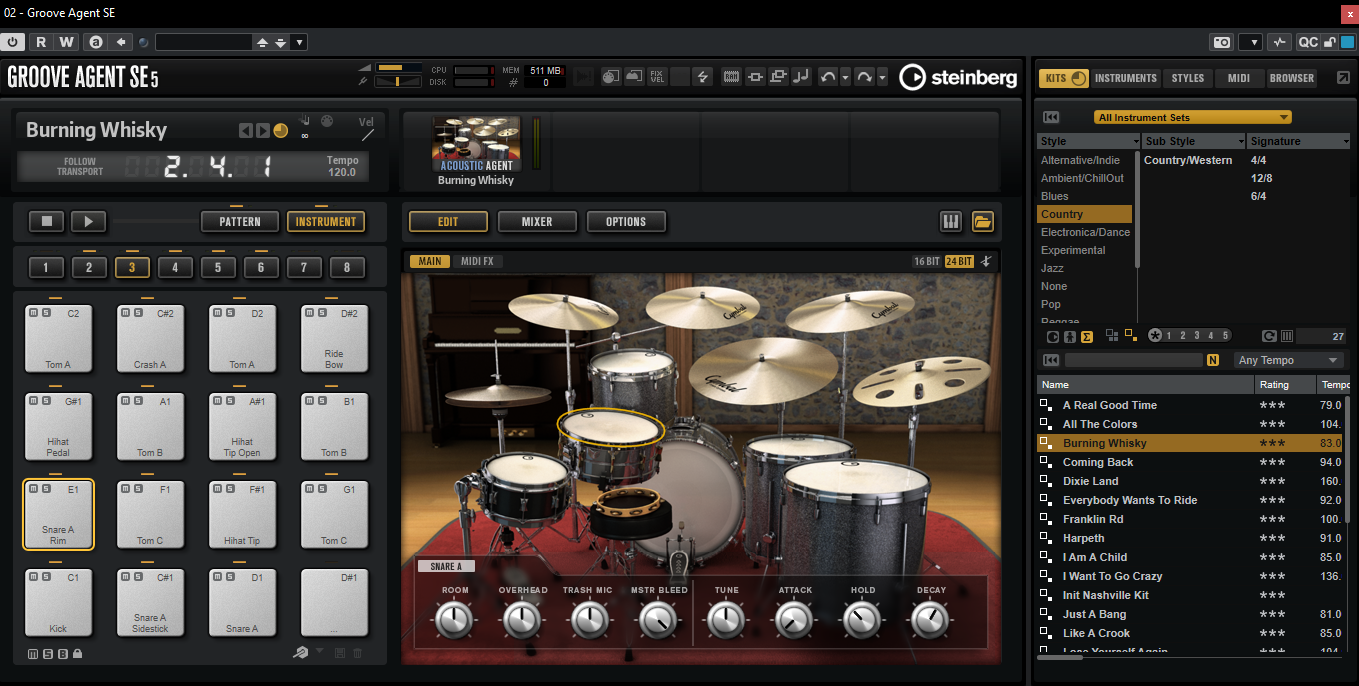Load next kit with right arrow
1359x686 pixels.
point(262,130)
